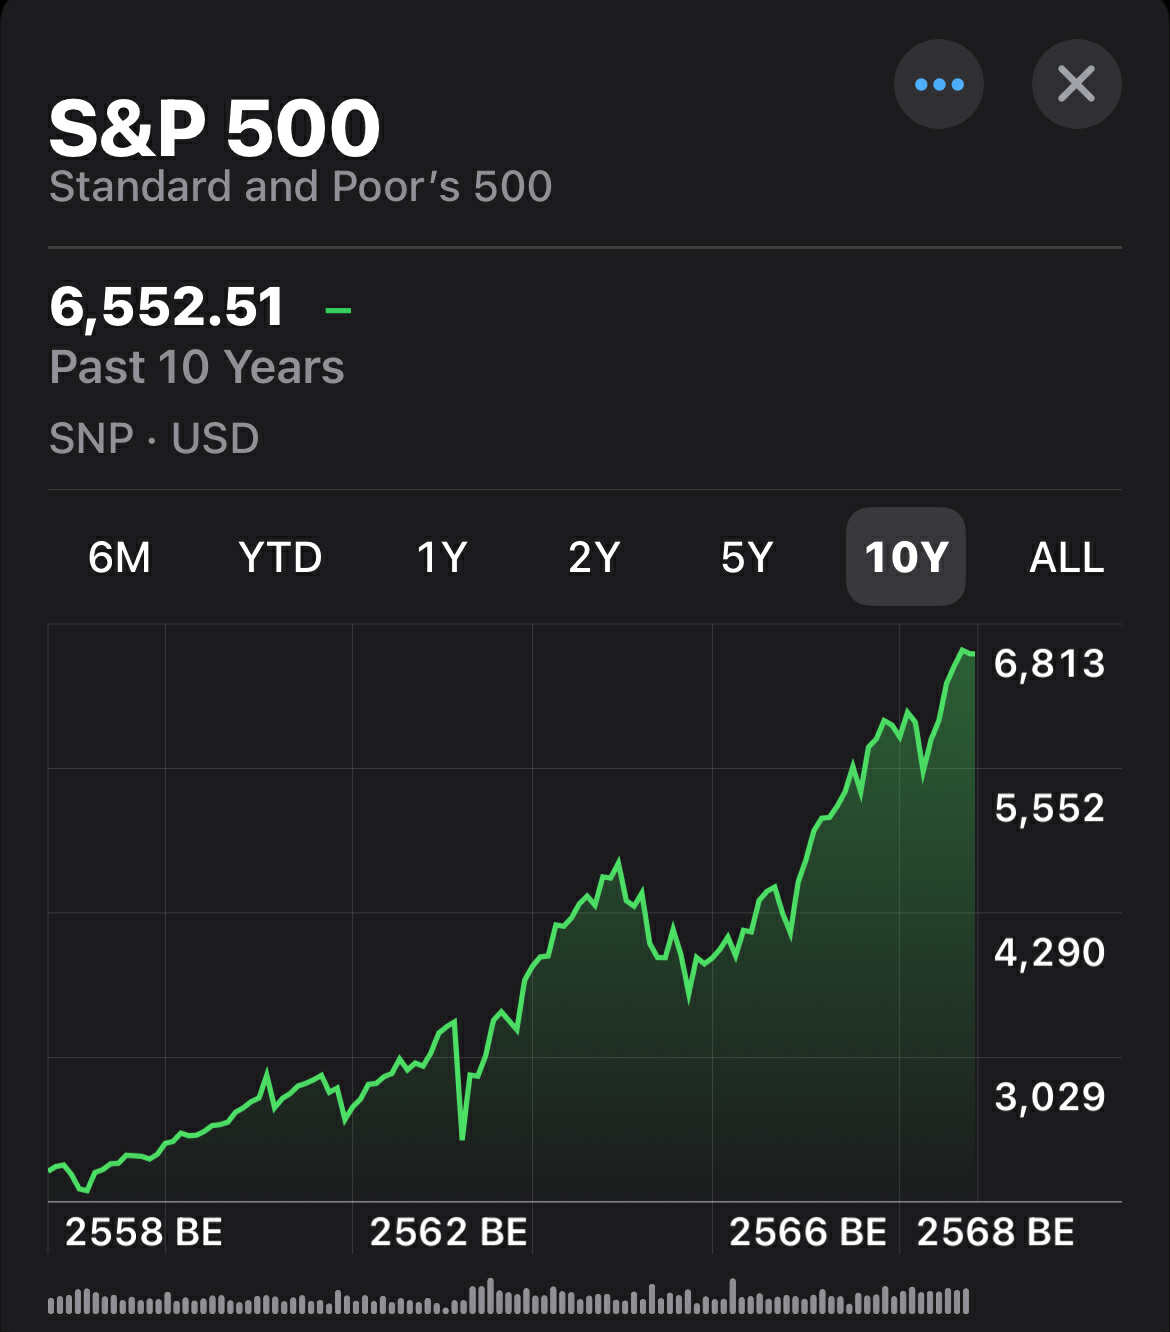
Task: Tap the selected 10Y range tab
Action: click(x=906, y=557)
